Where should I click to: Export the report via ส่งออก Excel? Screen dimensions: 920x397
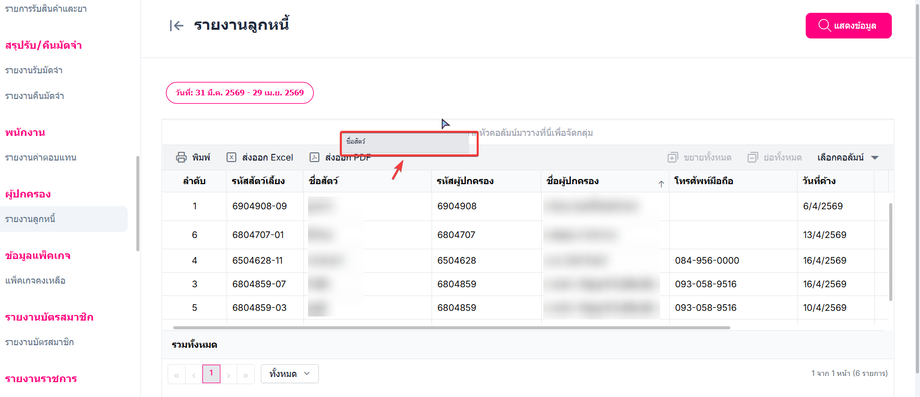(260, 158)
